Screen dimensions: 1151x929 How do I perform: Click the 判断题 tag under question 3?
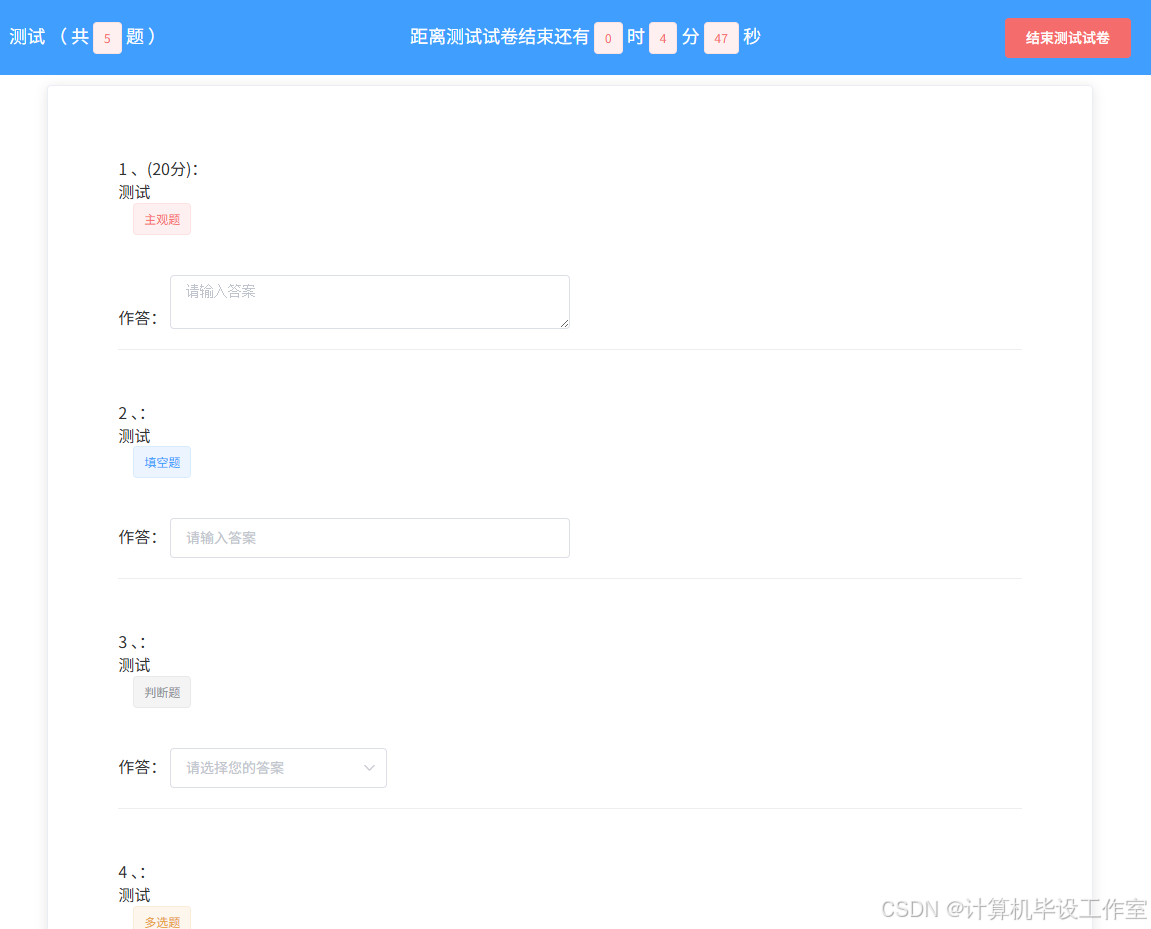tap(161, 692)
